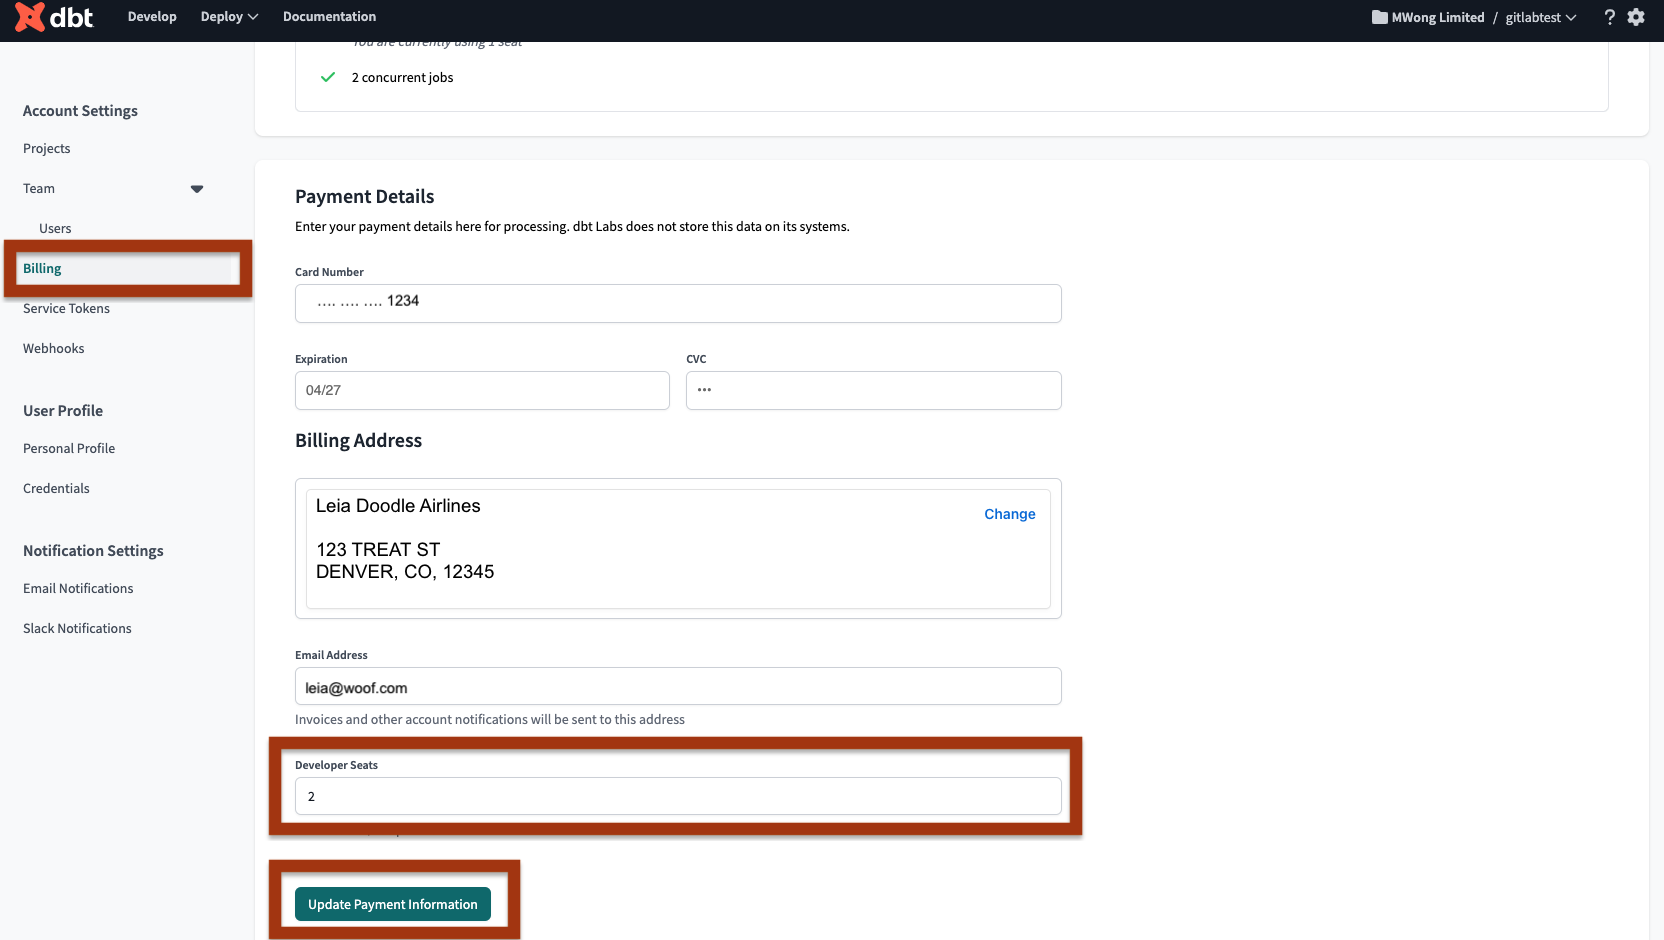This screenshot has width=1664, height=940.
Task: Go to Webhooks settings
Action: pyautogui.click(x=53, y=348)
